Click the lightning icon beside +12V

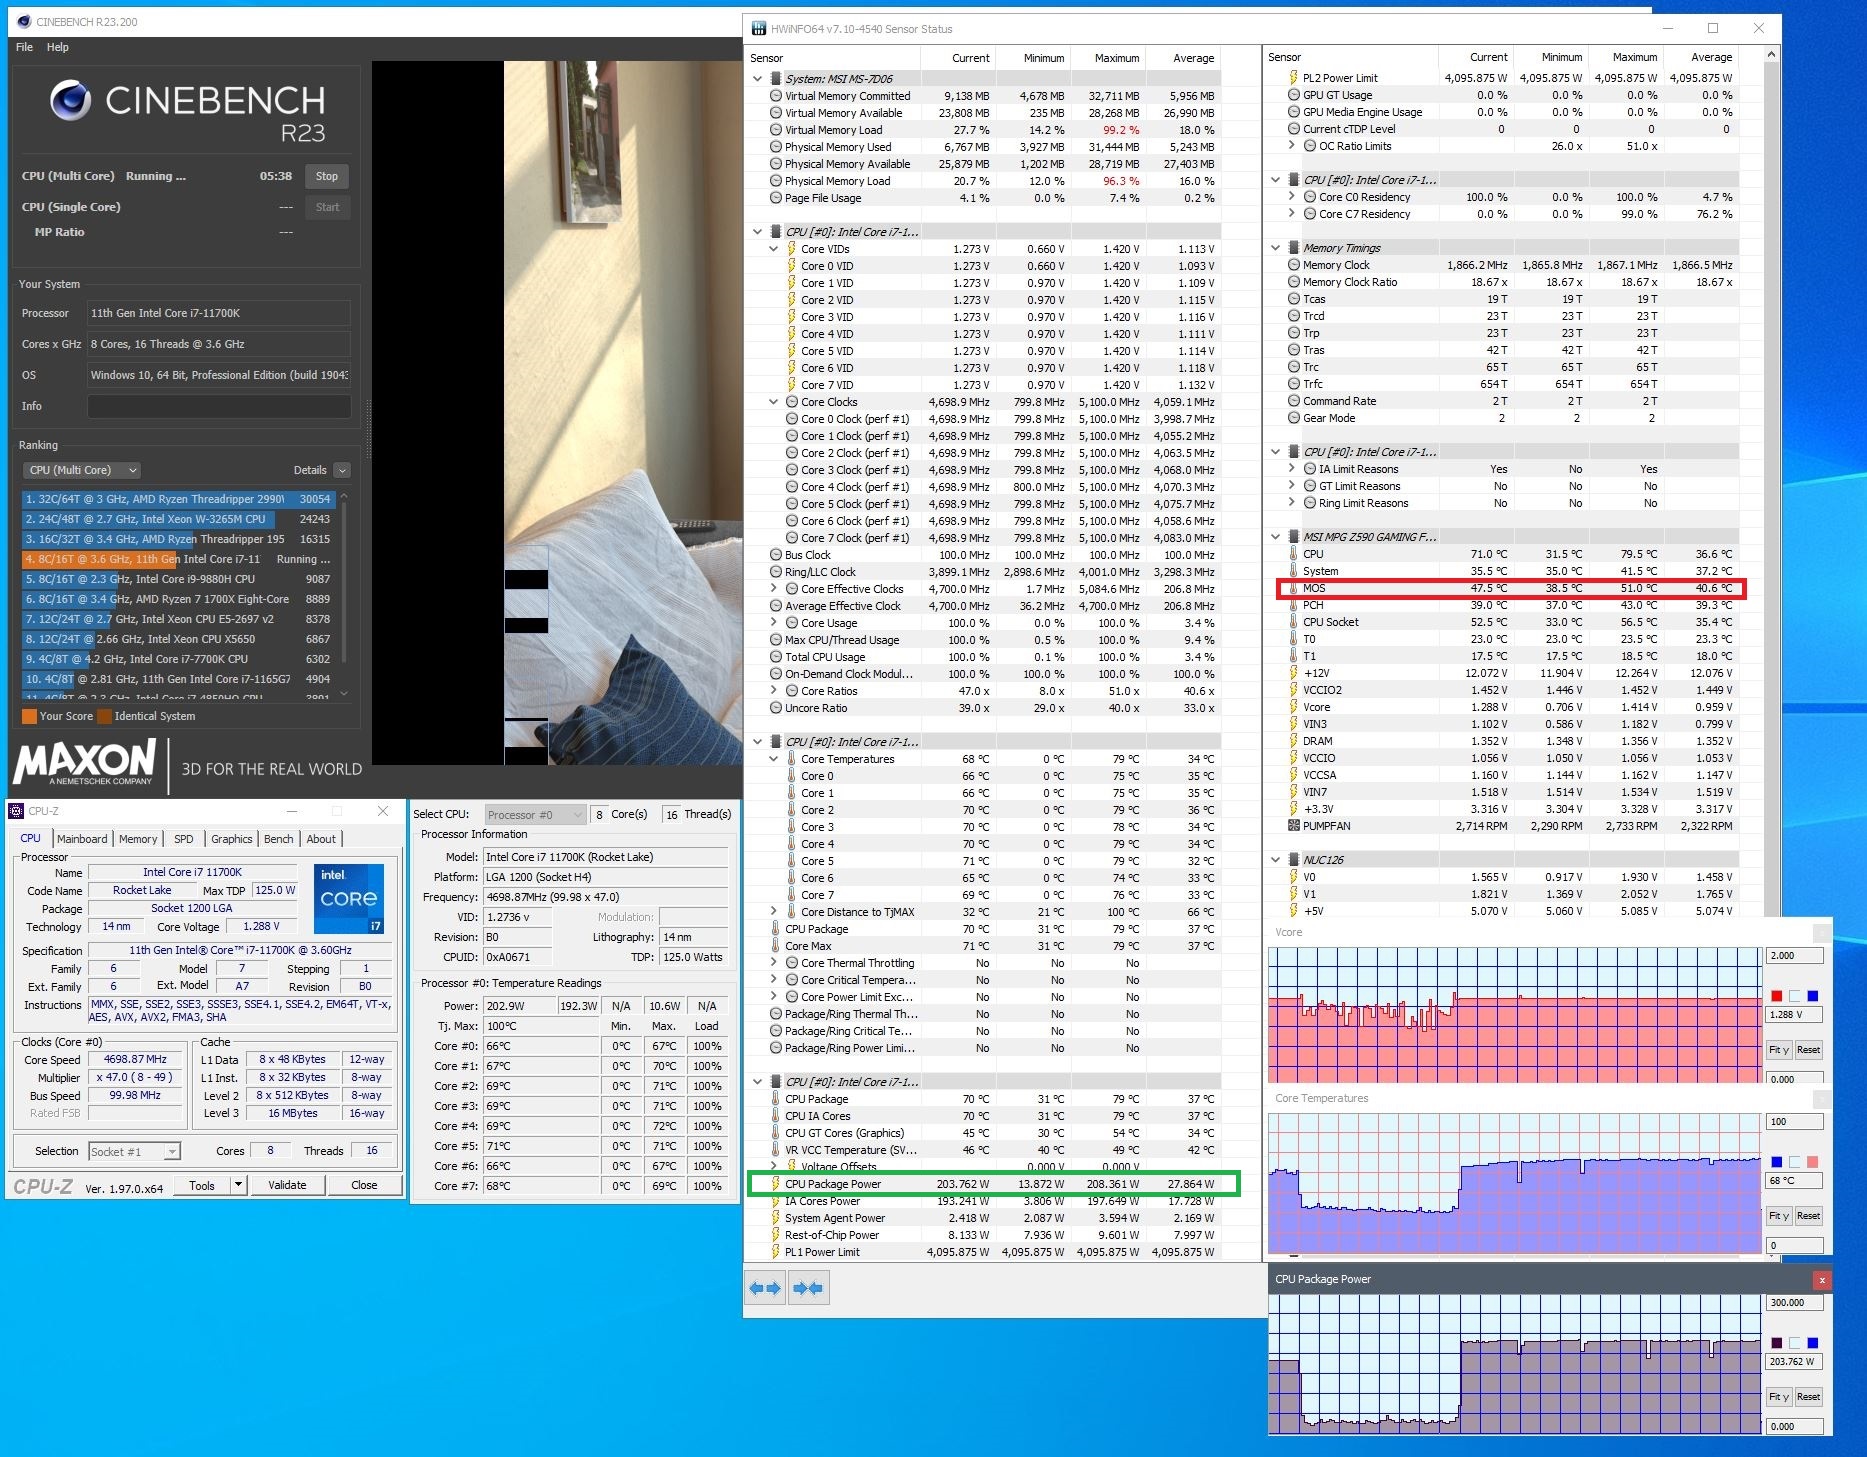click(1293, 673)
